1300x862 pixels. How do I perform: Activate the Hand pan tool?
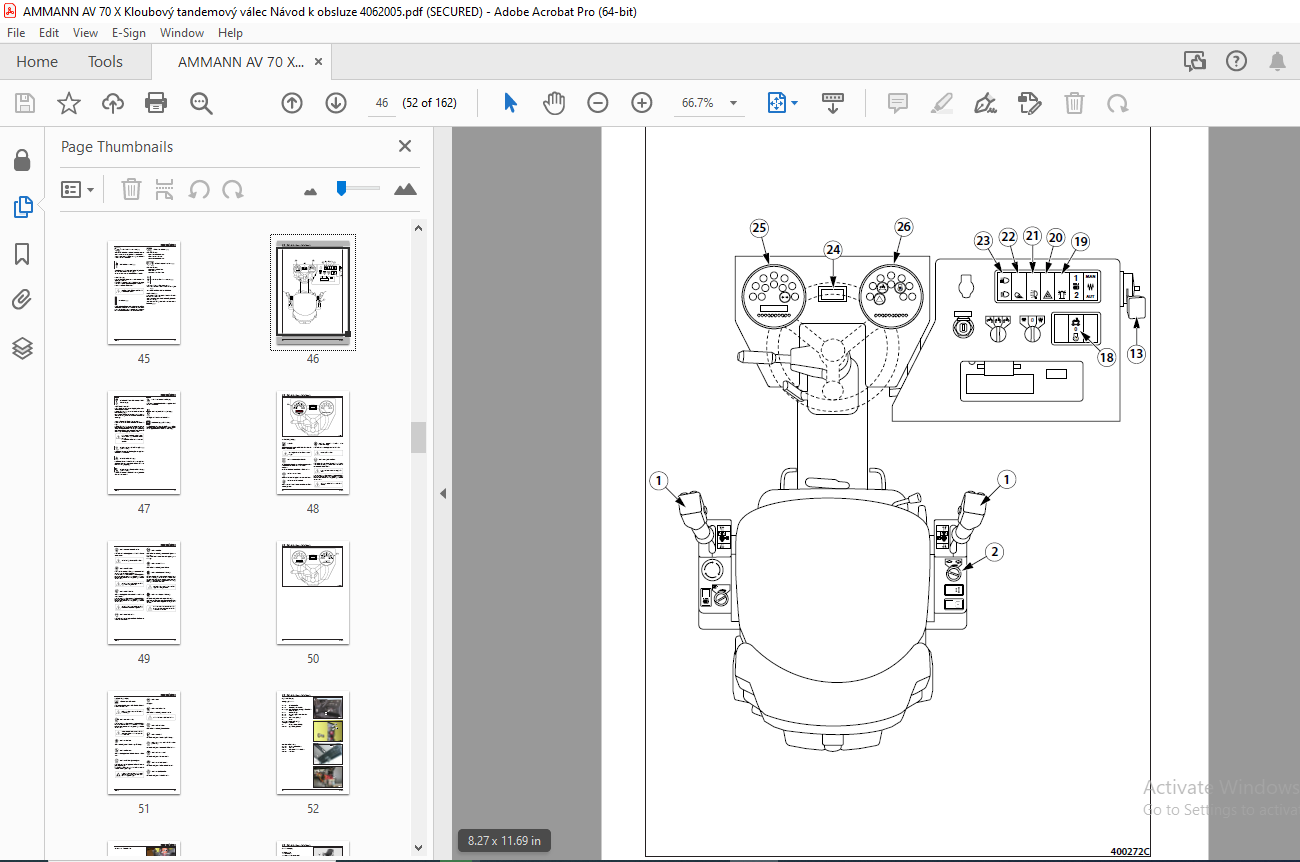(554, 103)
